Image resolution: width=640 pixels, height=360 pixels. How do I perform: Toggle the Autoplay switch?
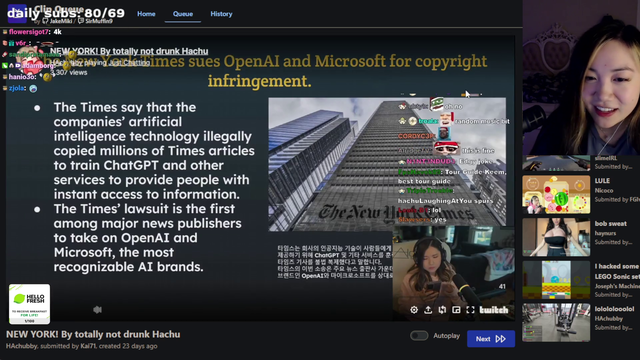tap(419, 336)
